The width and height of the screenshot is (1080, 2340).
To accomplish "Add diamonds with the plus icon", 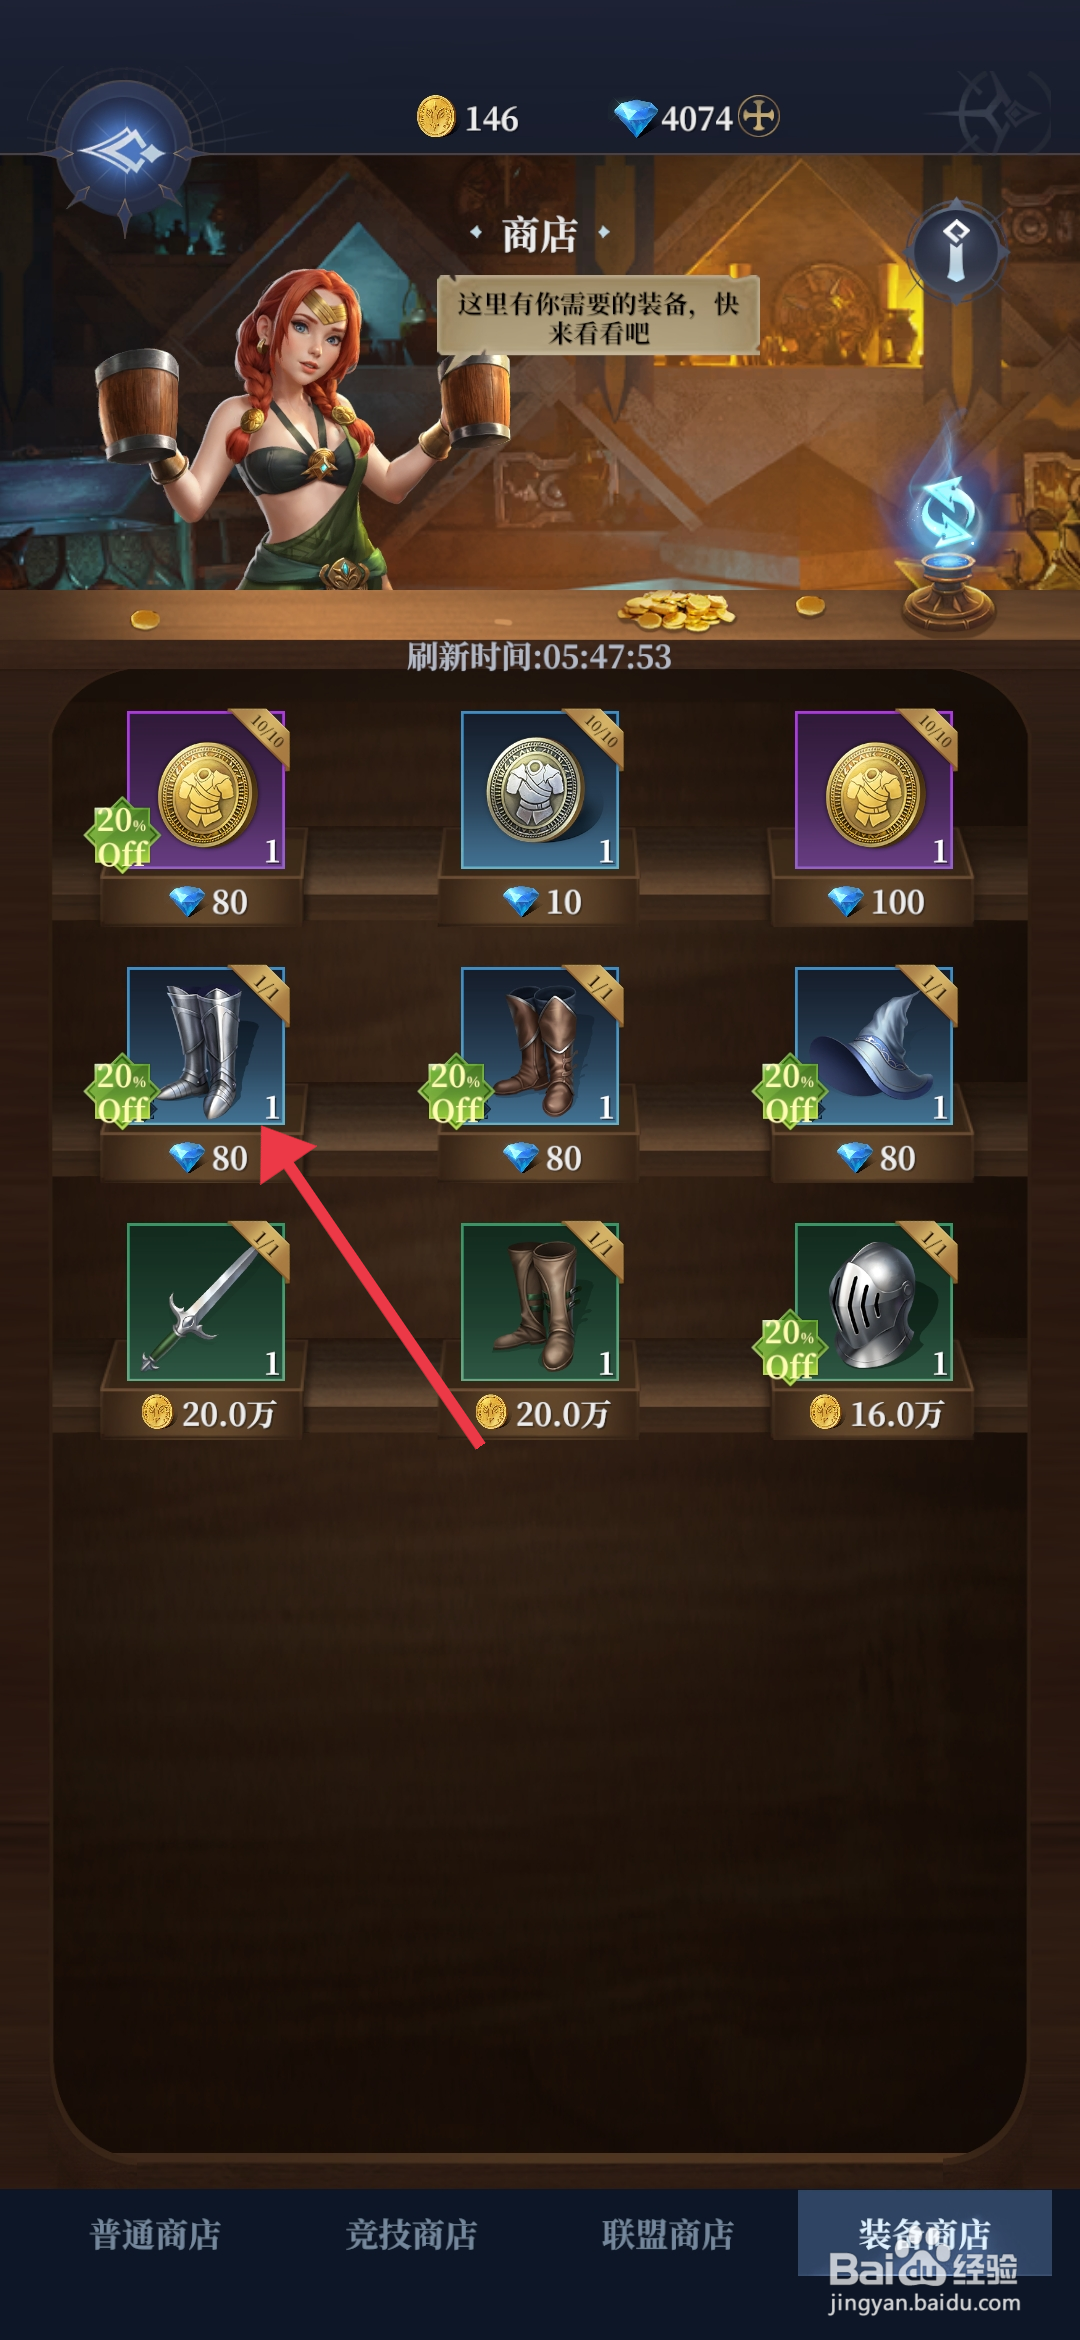I will pyautogui.click(x=759, y=116).
